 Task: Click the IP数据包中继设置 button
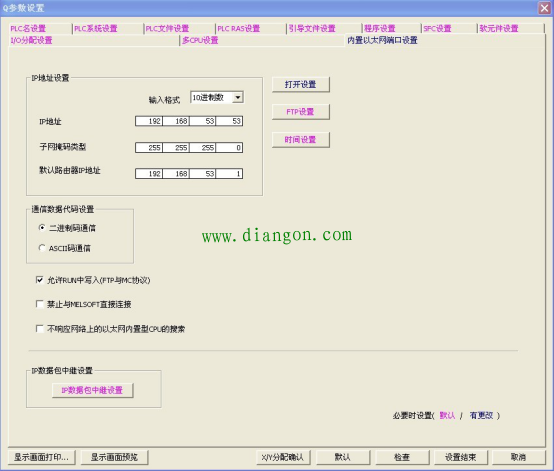tap(93, 390)
